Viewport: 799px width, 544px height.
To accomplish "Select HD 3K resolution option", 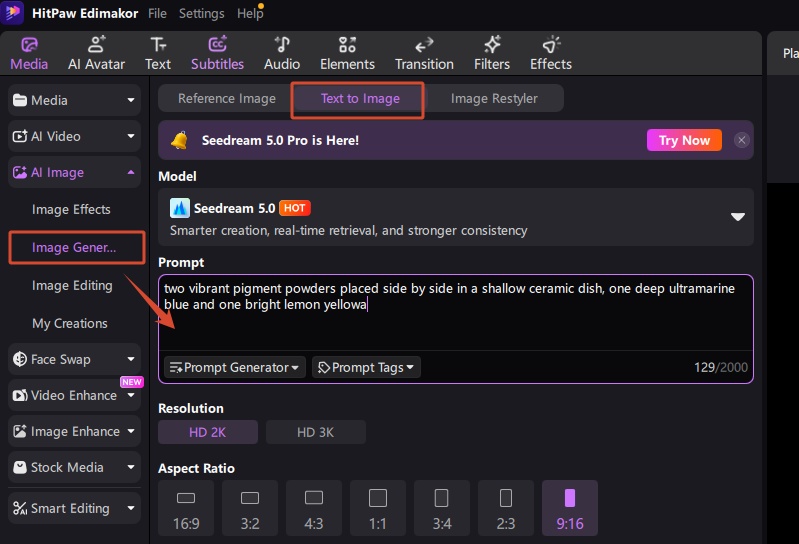I will 315,432.
